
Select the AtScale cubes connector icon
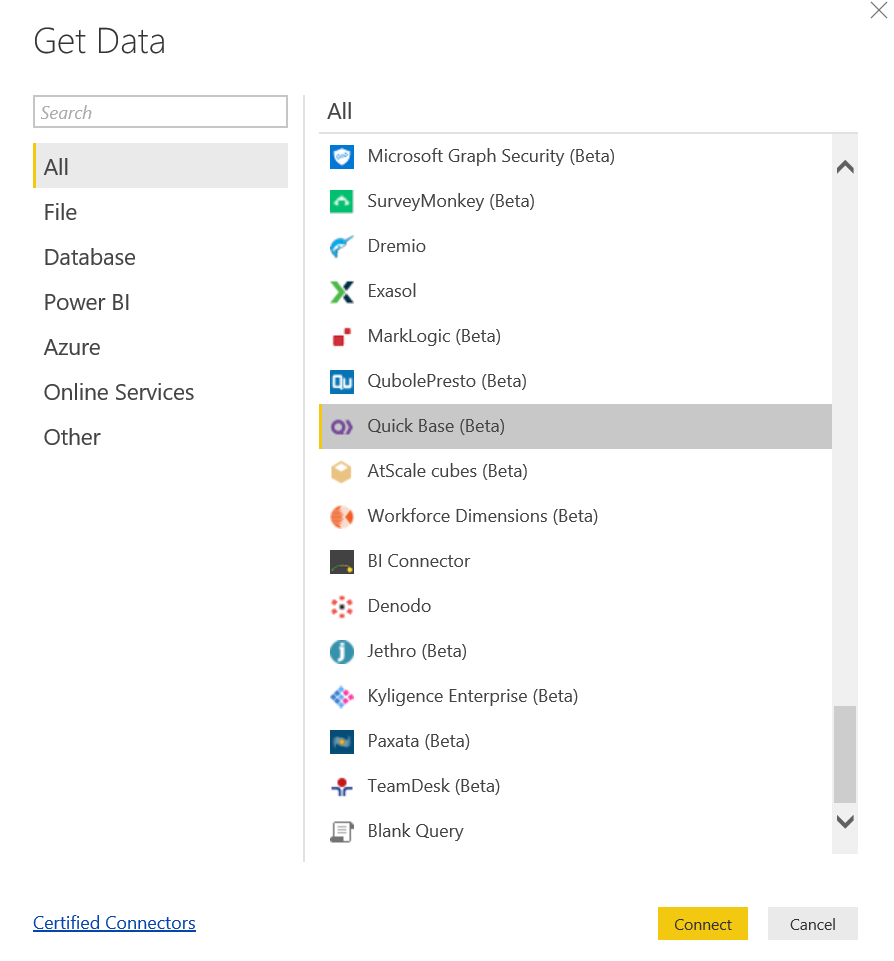(341, 471)
